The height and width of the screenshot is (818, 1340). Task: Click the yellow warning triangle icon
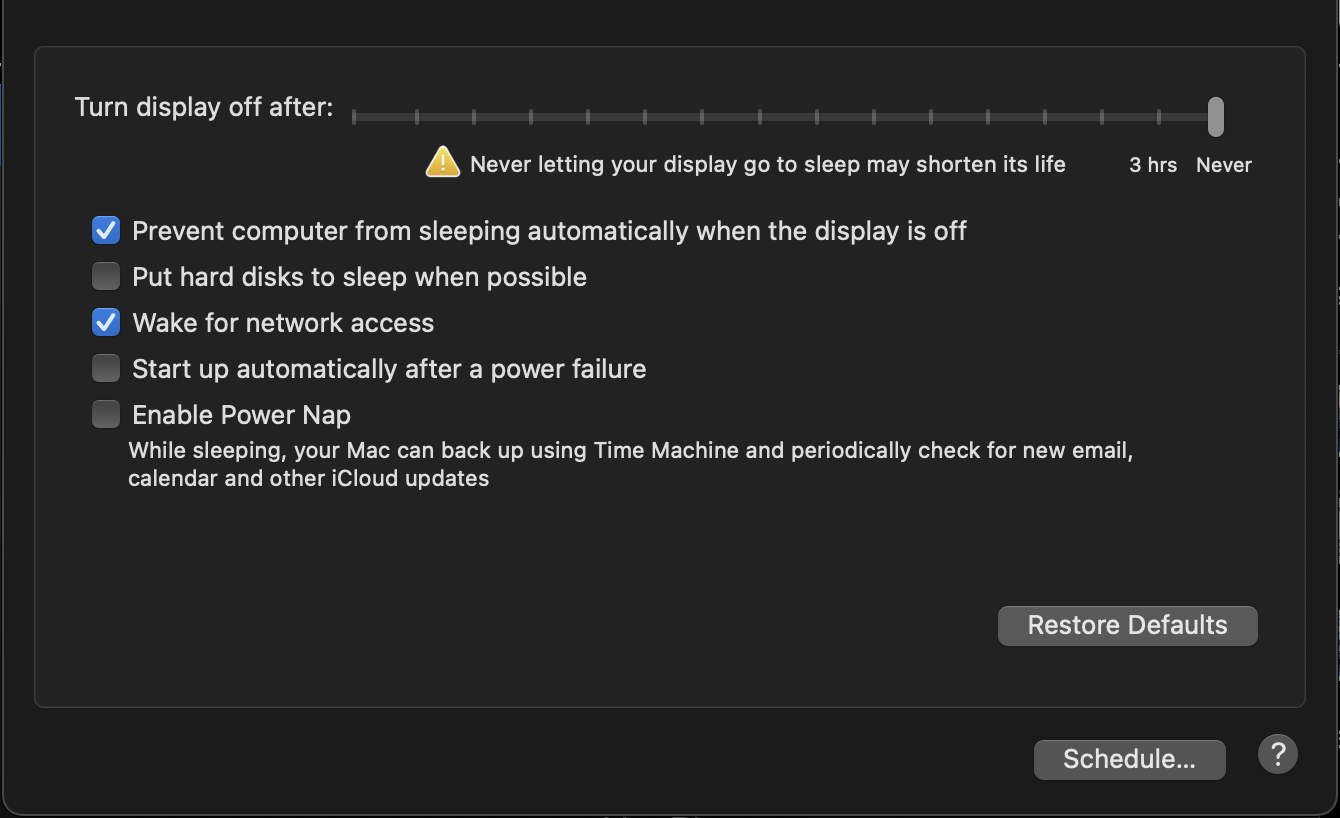click(x=442, y=162)
